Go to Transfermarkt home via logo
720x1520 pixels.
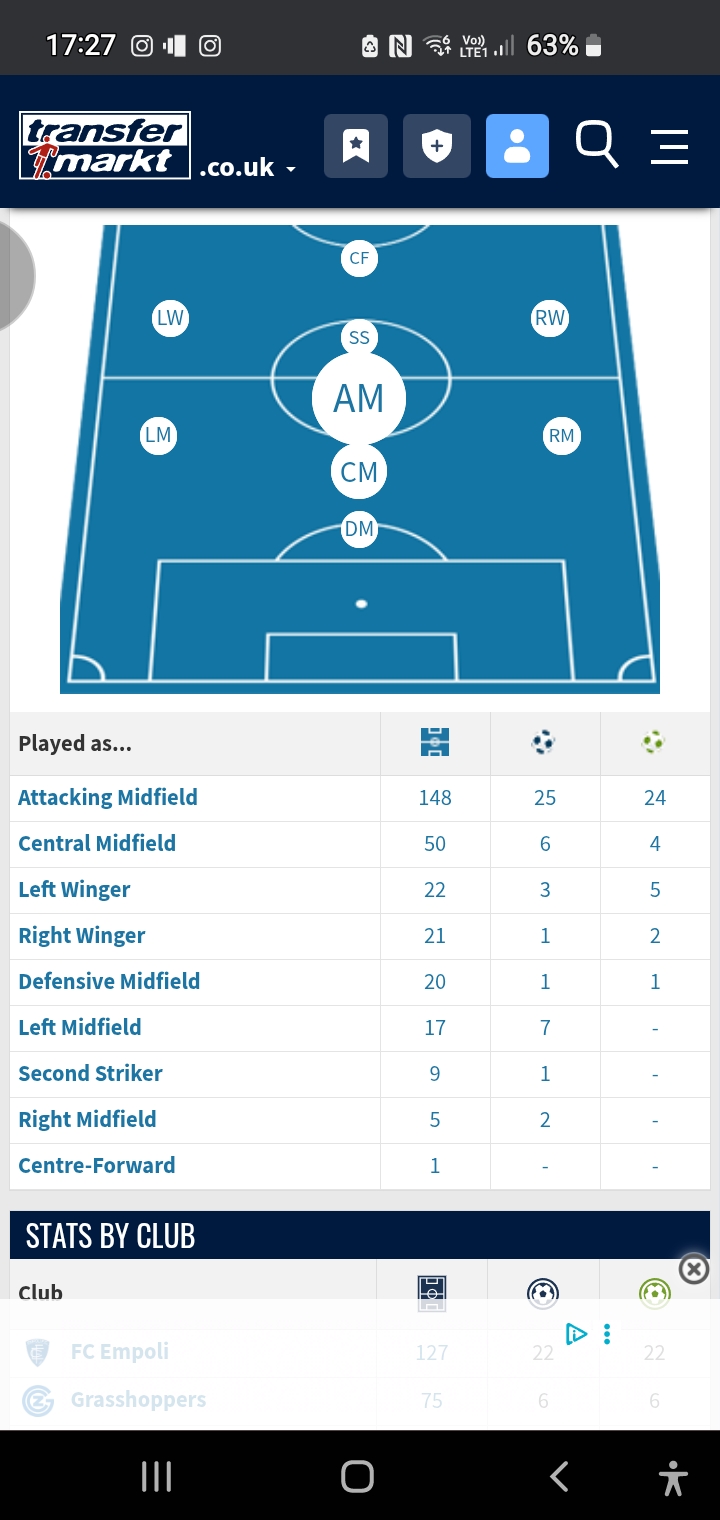pos(105,146)
